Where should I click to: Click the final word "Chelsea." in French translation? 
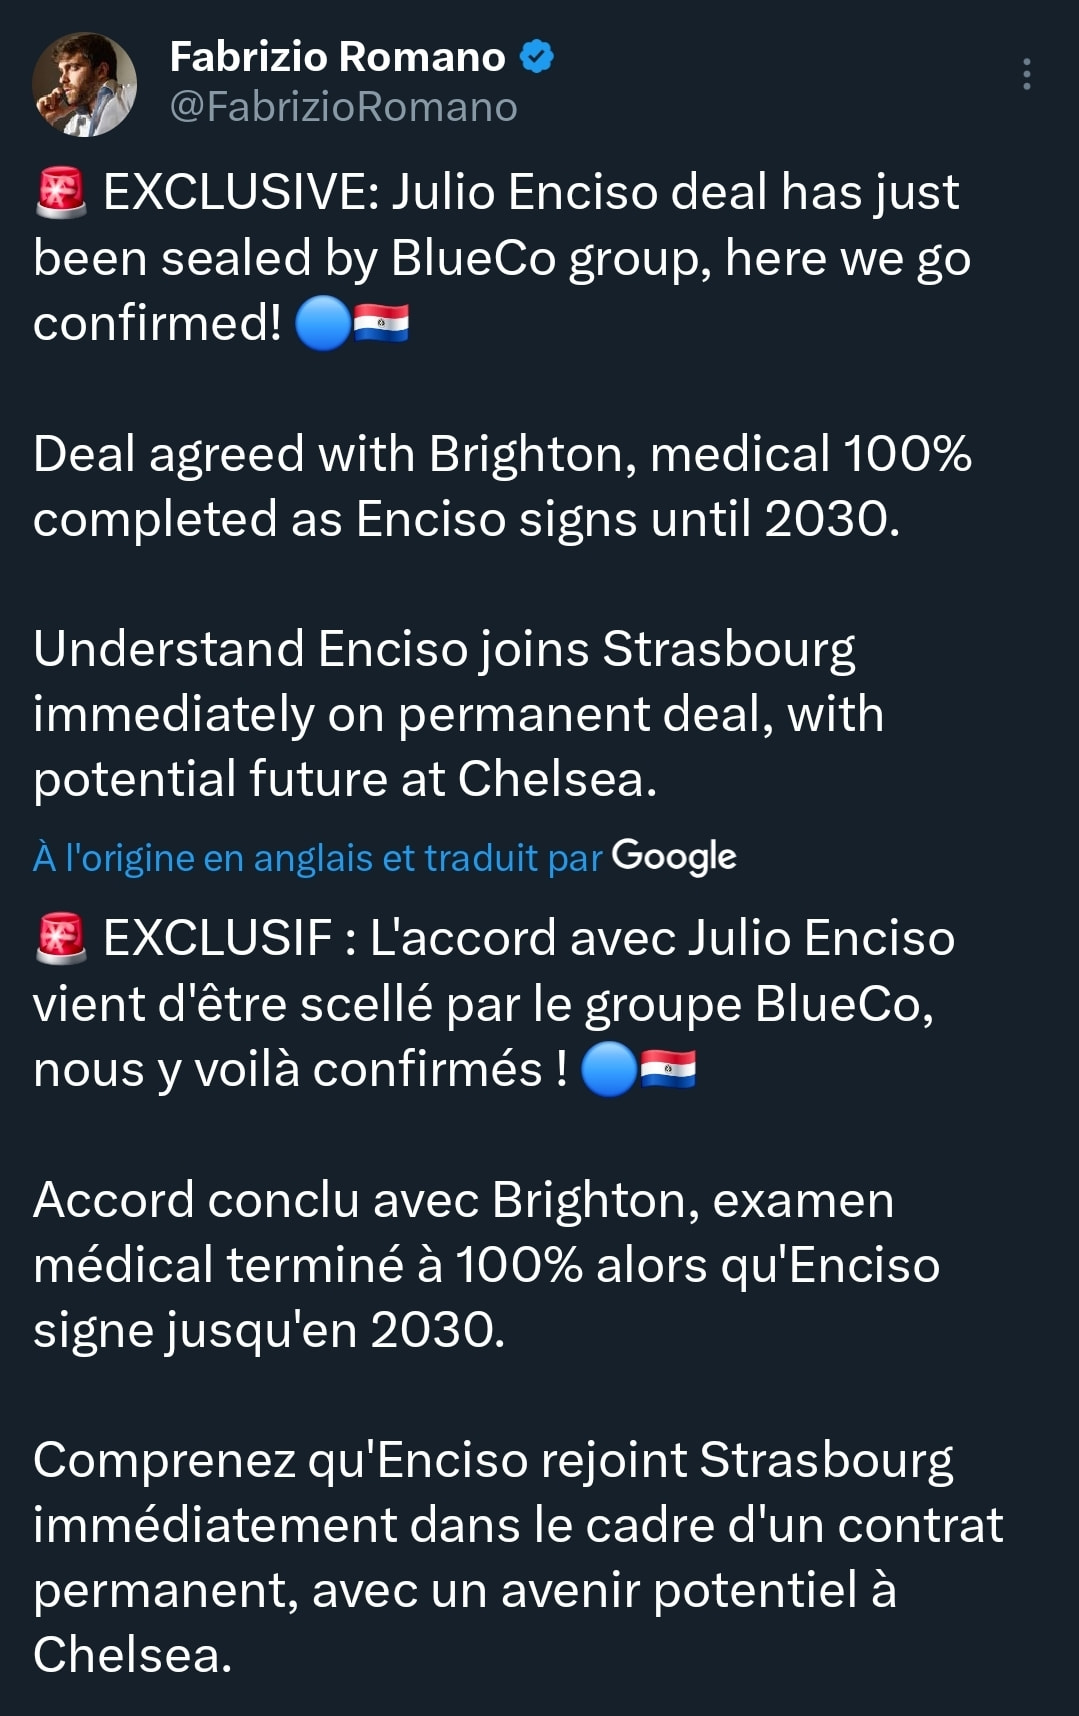132,1655
